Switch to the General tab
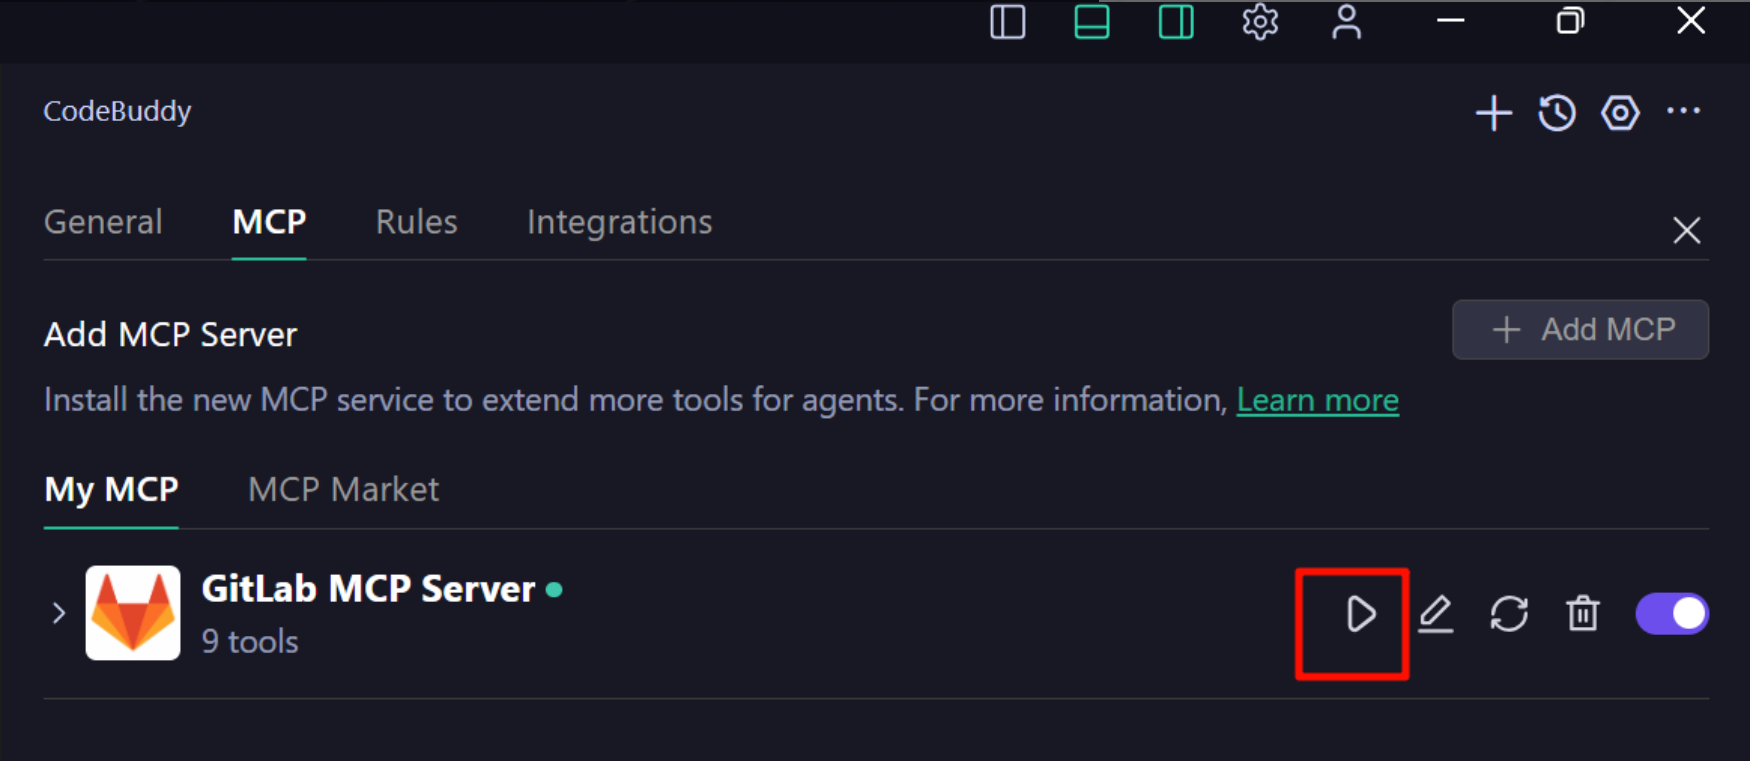The image size is (1750, 761). (103, 222)
